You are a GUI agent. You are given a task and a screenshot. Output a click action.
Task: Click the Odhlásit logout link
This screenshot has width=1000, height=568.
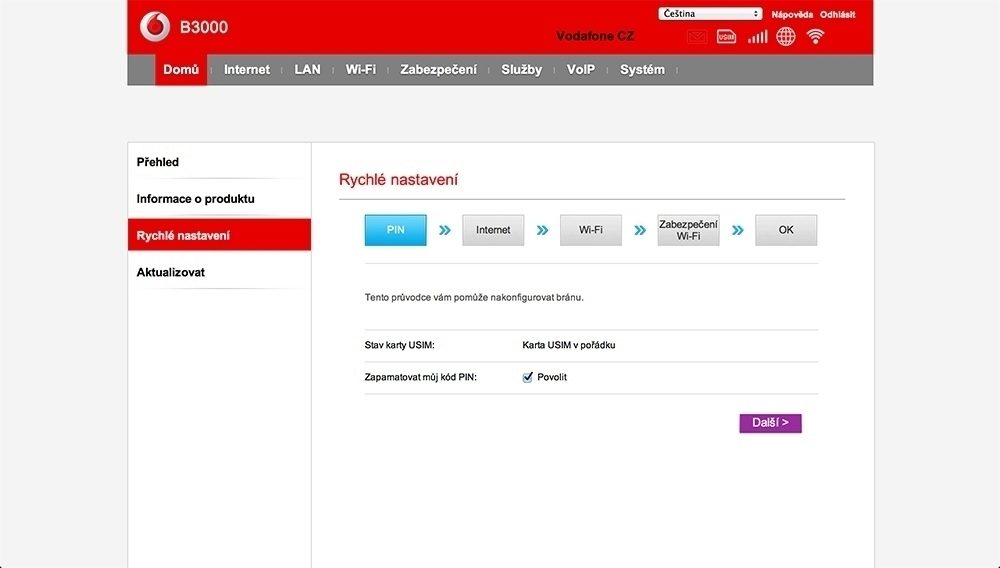click(x=837, y=15)
